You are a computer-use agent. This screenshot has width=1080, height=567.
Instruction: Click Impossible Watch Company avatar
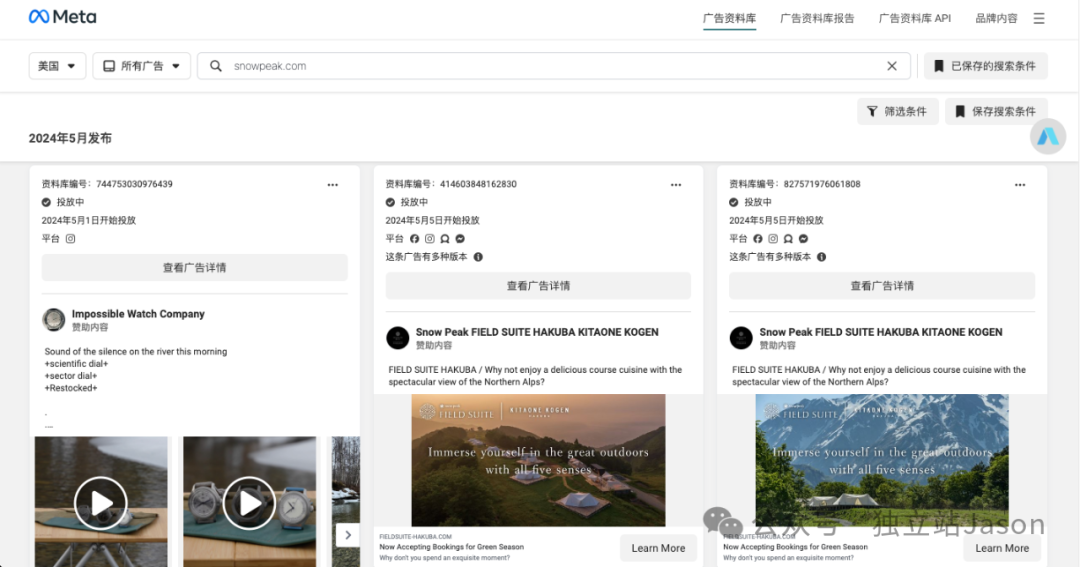click(x=54, y=320)
